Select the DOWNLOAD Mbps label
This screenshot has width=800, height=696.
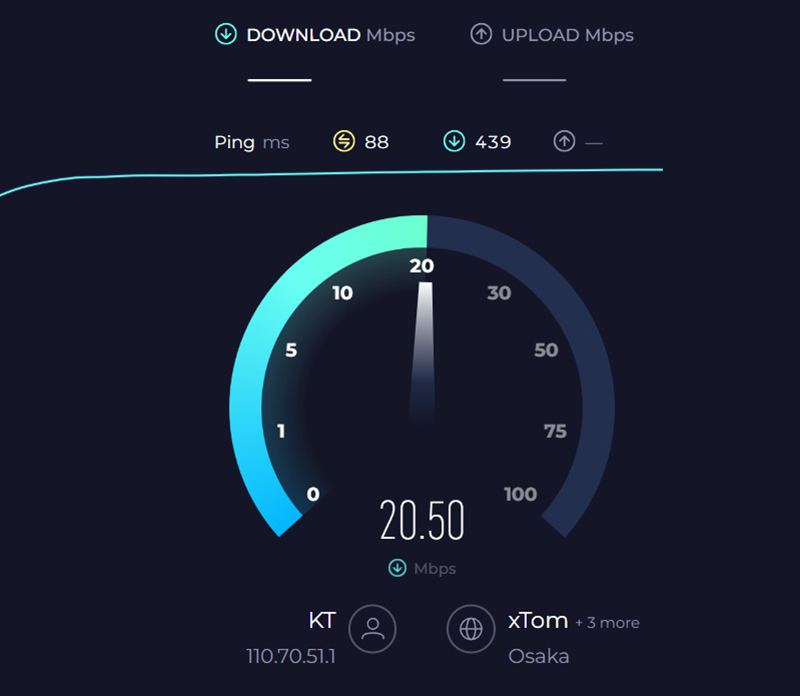click(330, 35)
